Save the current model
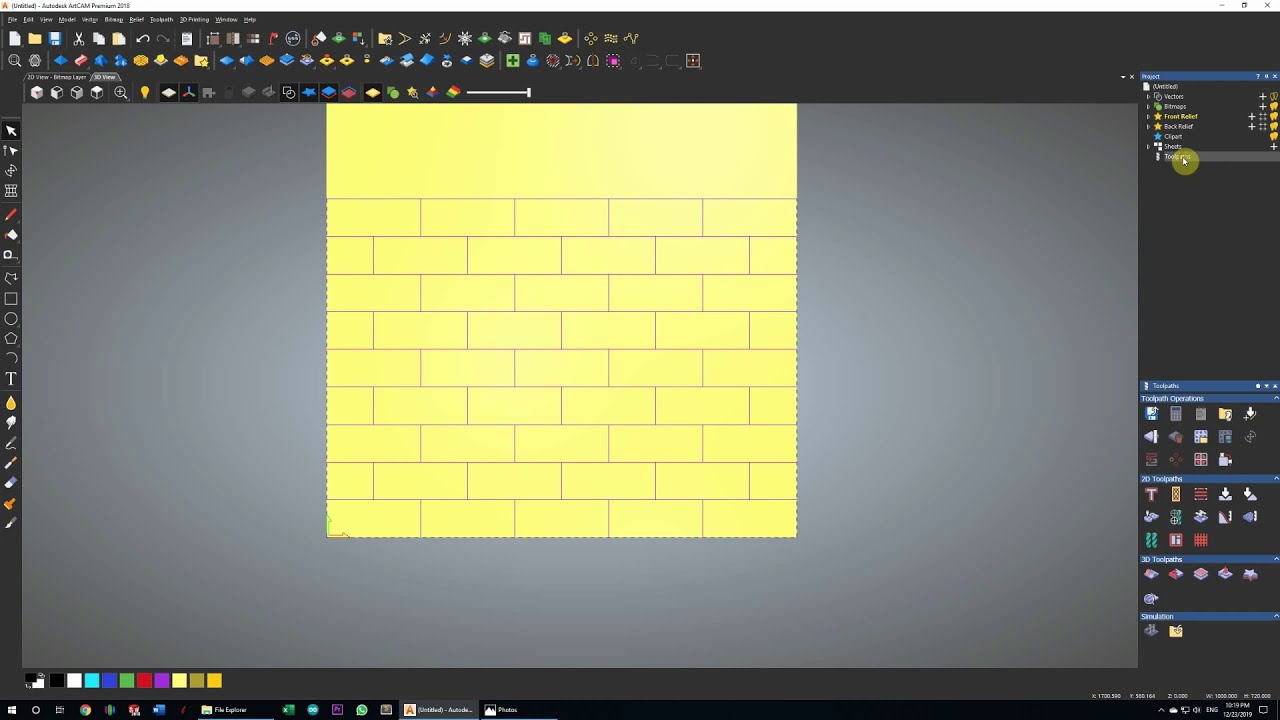 [55, 38]
